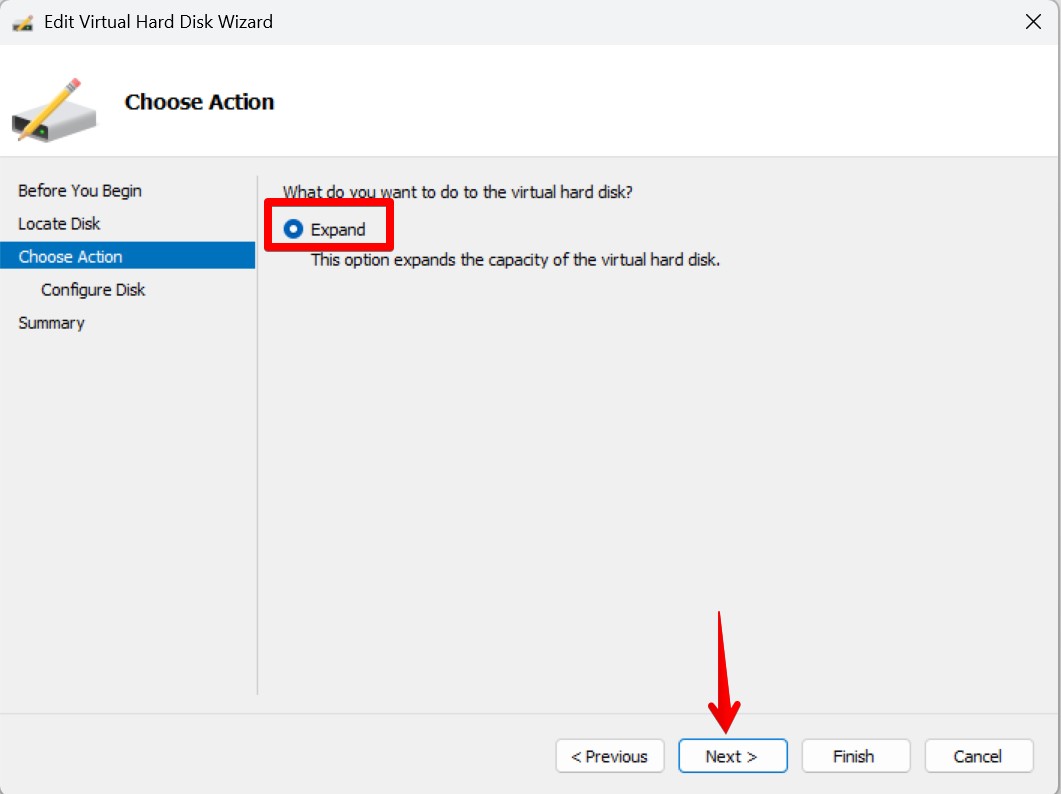Click the wizard title bar app icon
Viewport: 1061px width, 794px height.
22,23
